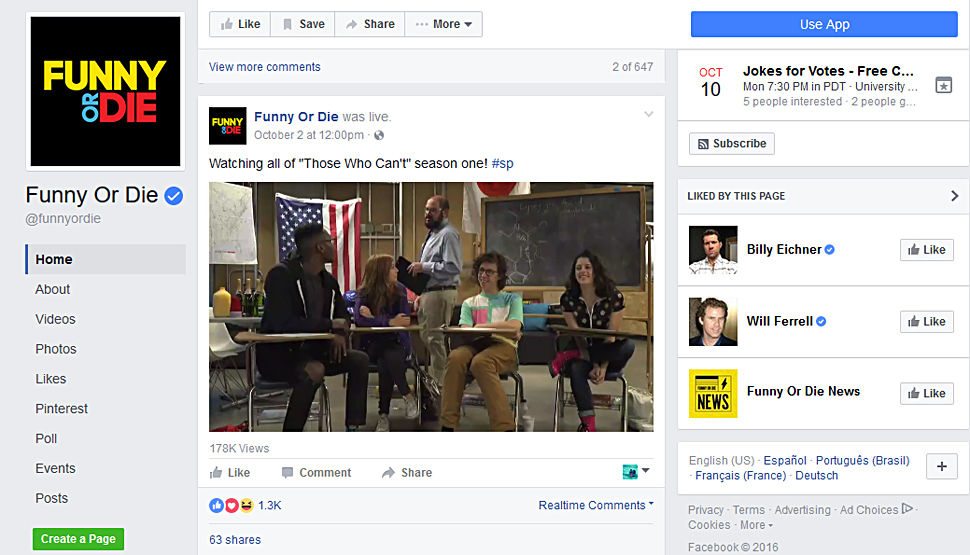The image size is (970, 555).
Task: Like the Will Ferrell page
Action: pos(927,322)
